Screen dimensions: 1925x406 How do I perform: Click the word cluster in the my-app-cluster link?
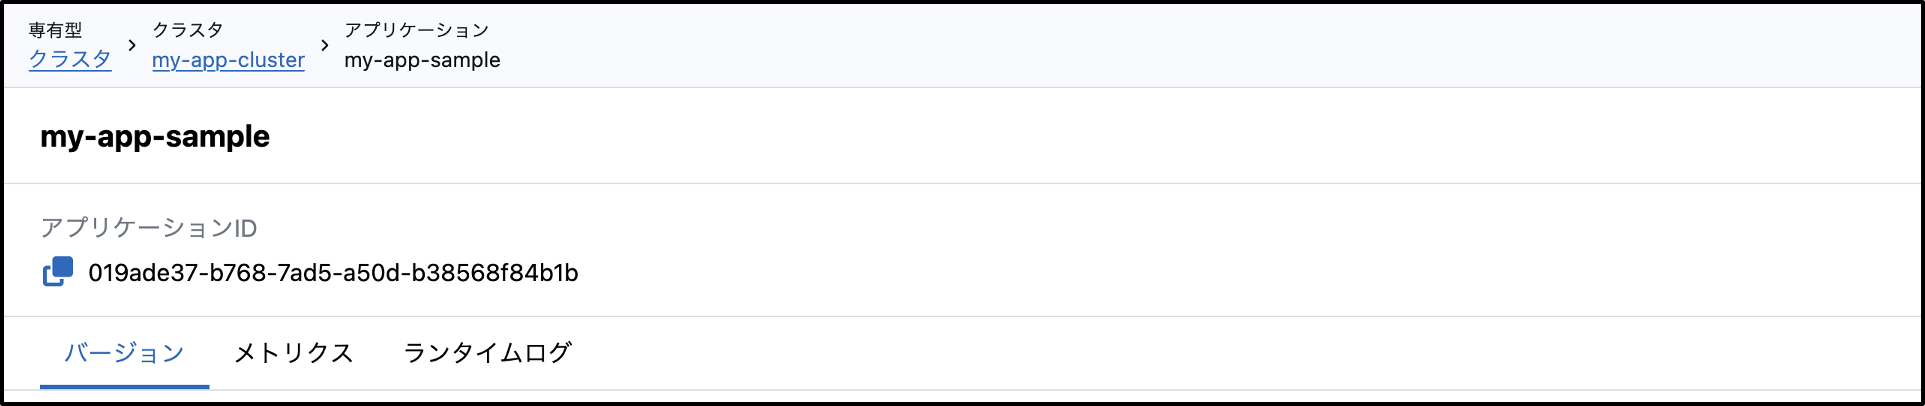pyautogui.click(x=268, y=60)
